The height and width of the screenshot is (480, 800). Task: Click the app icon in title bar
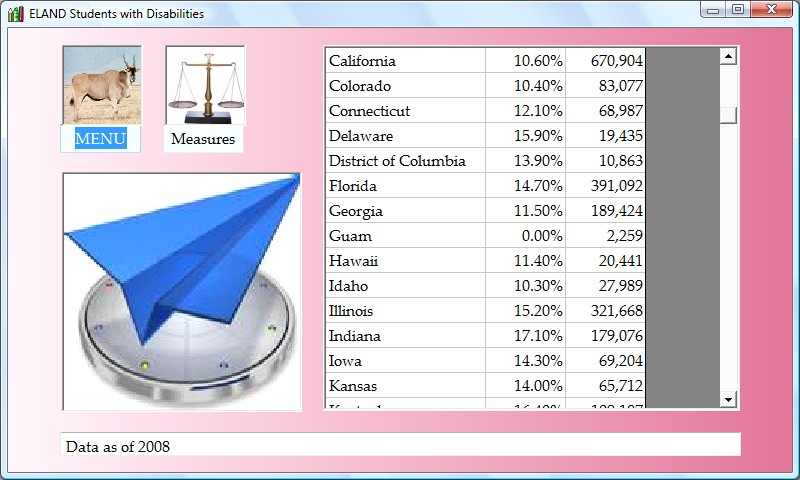tap(15, 14)
